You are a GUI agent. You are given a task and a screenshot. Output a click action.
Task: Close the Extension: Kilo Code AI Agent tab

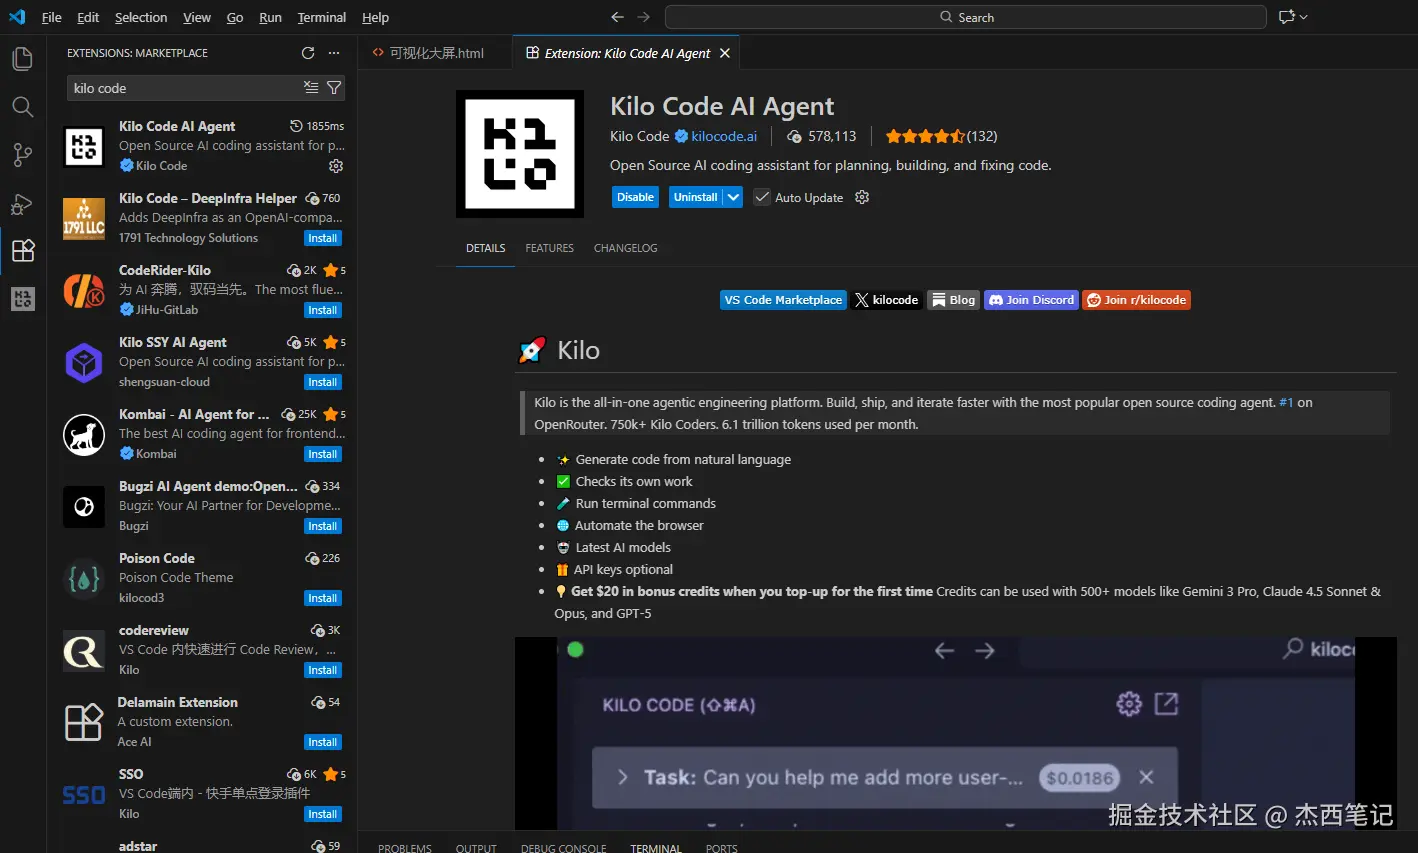coord(725,53)
